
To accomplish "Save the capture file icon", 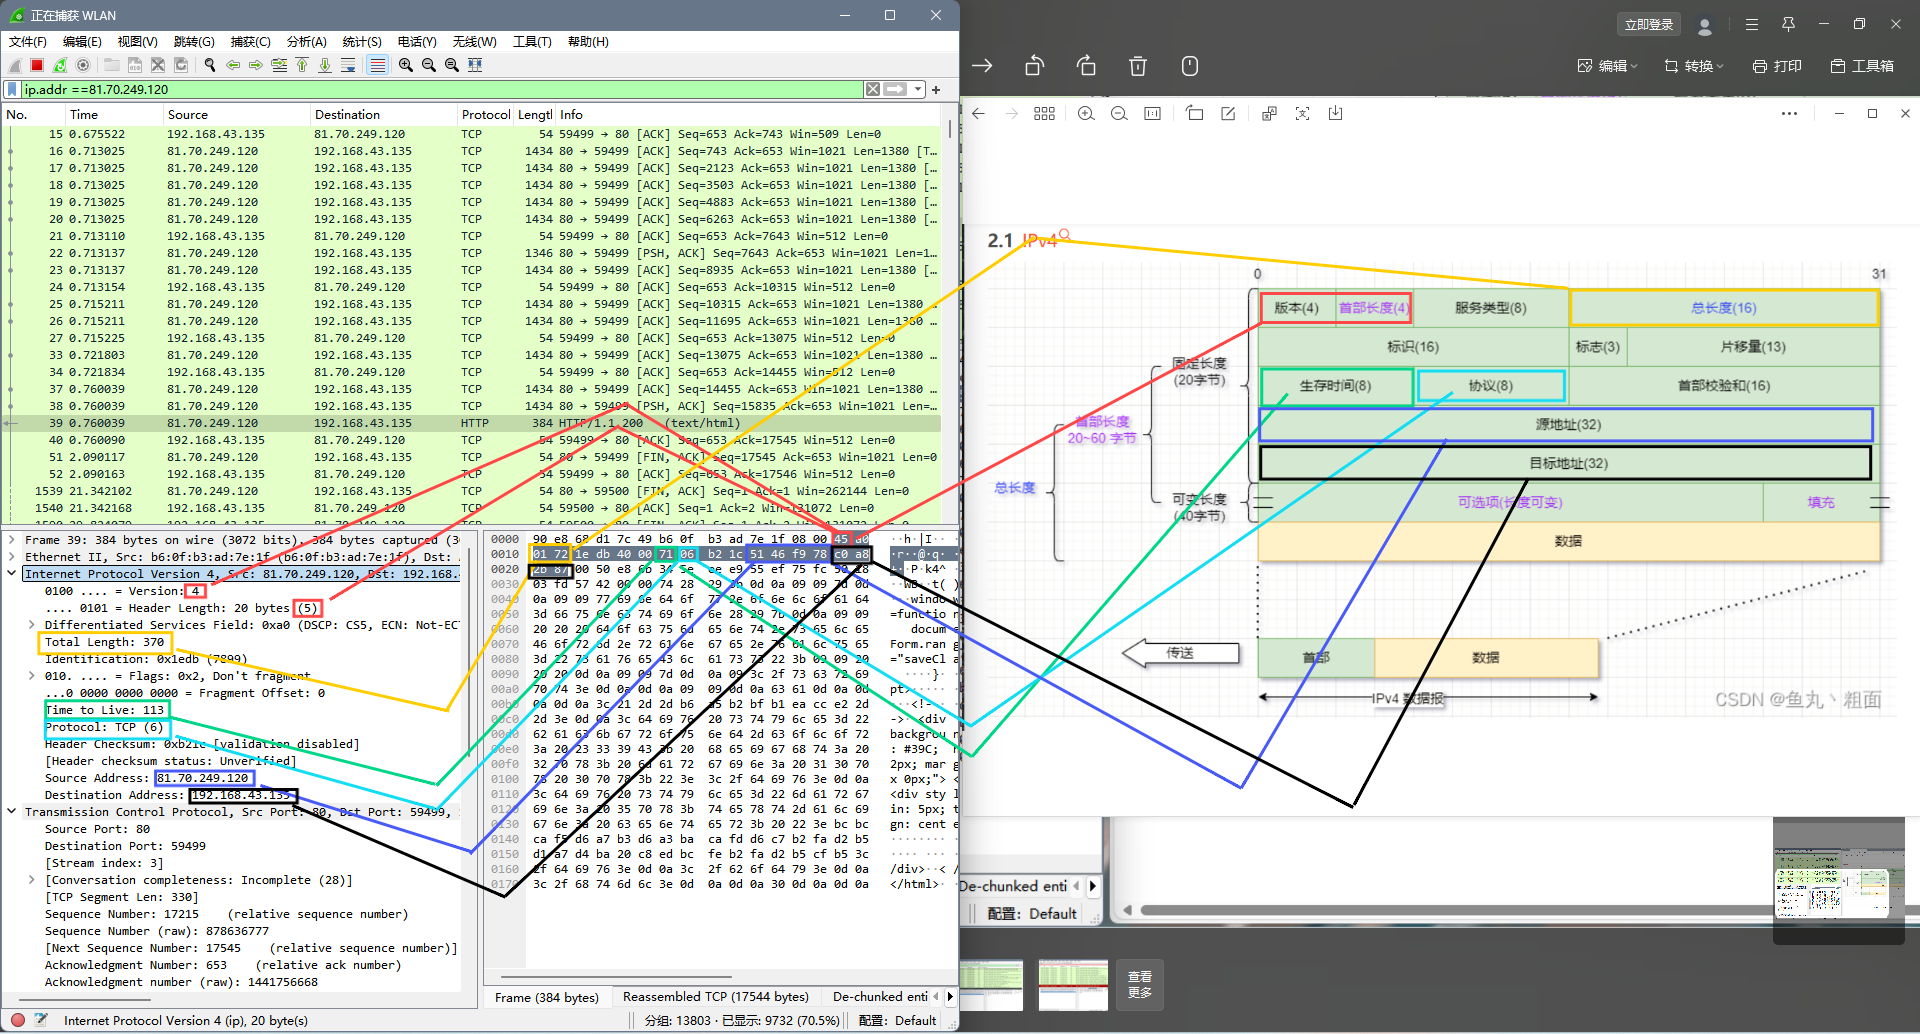I will [x=134, y=65].
